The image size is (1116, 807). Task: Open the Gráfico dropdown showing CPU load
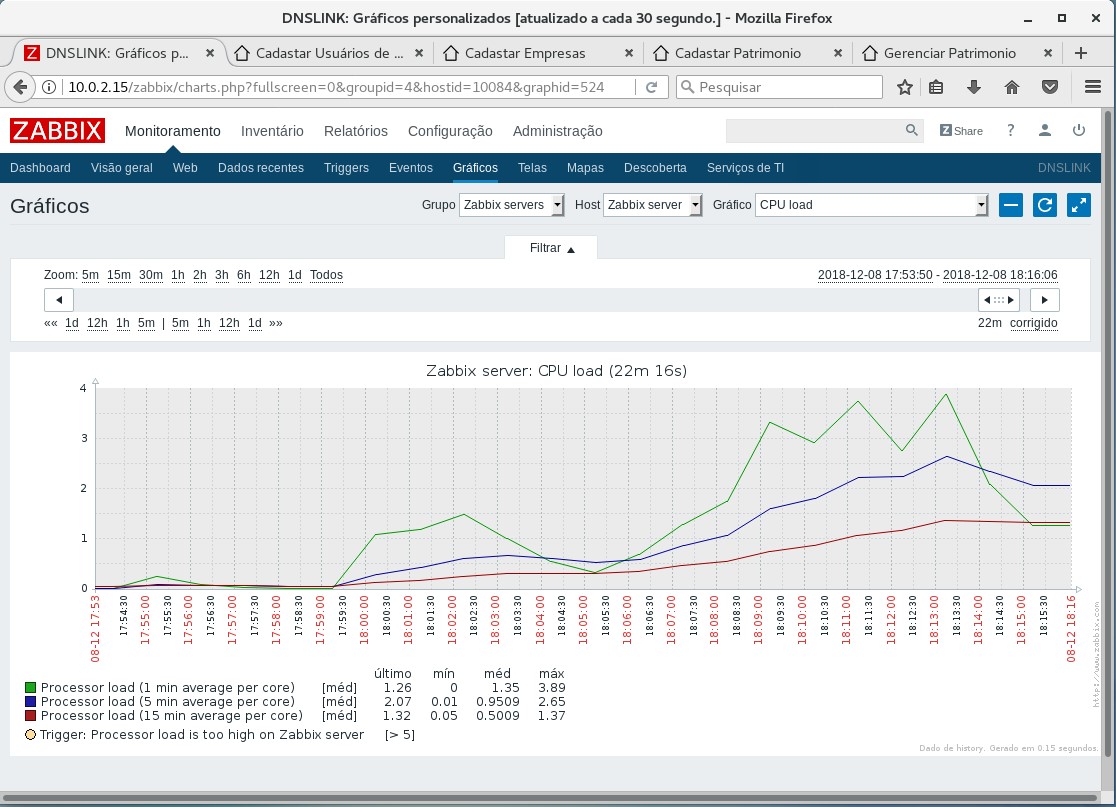point(872,205)
